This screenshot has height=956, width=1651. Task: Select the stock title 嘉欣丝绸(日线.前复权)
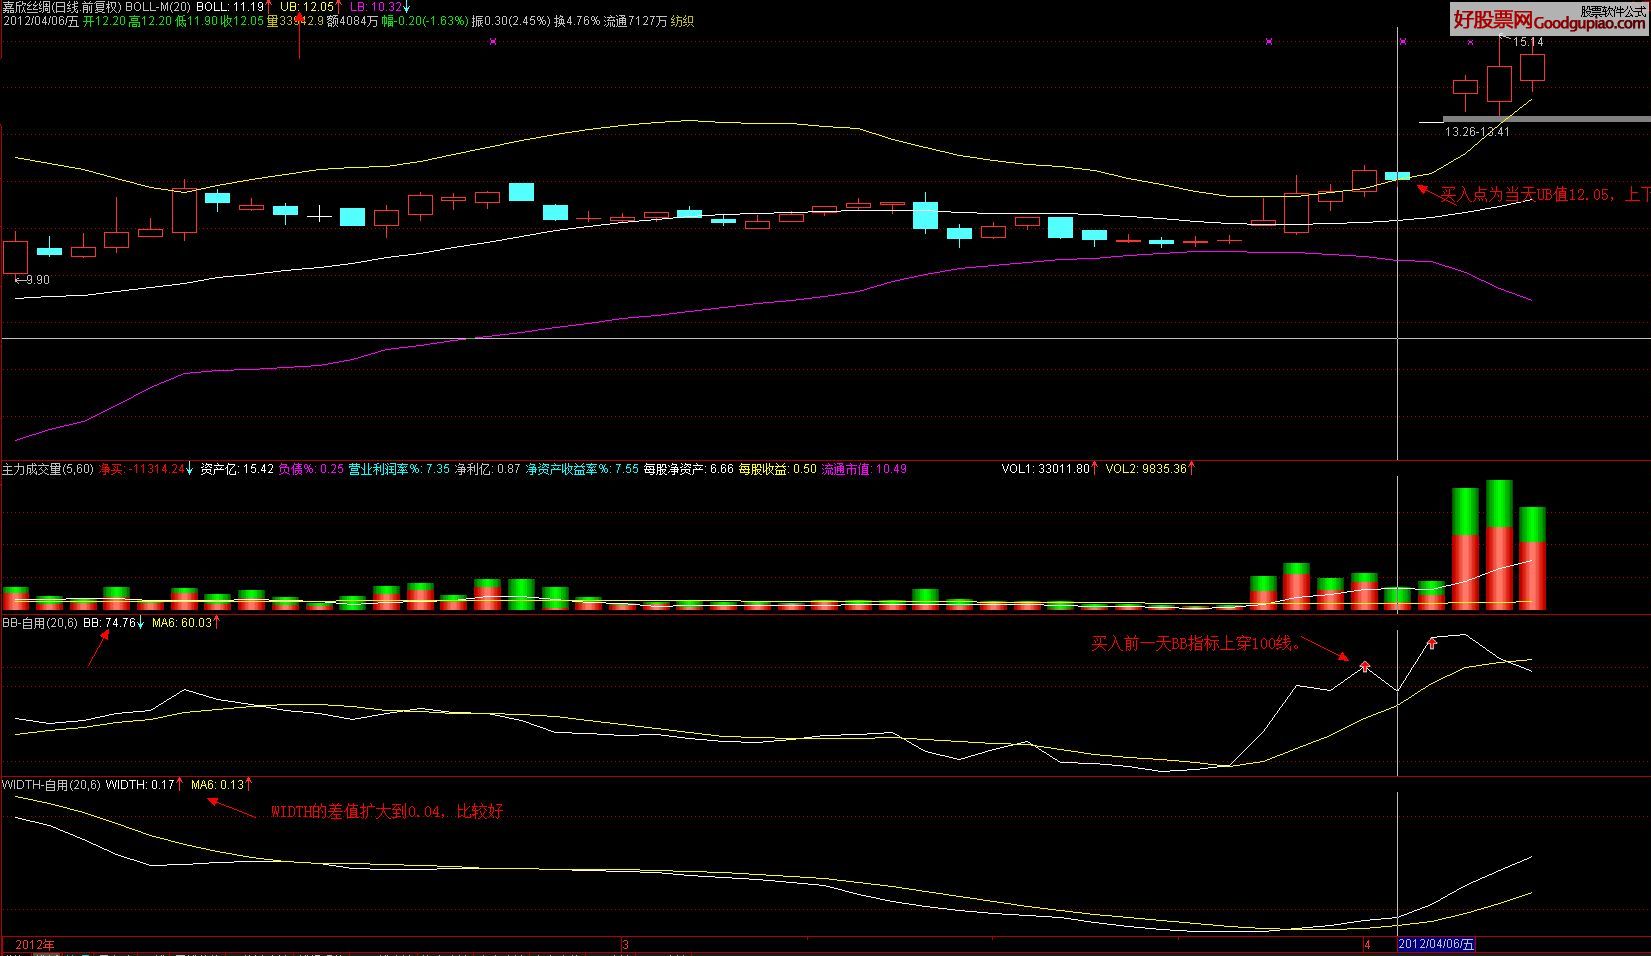pos(62,6)
